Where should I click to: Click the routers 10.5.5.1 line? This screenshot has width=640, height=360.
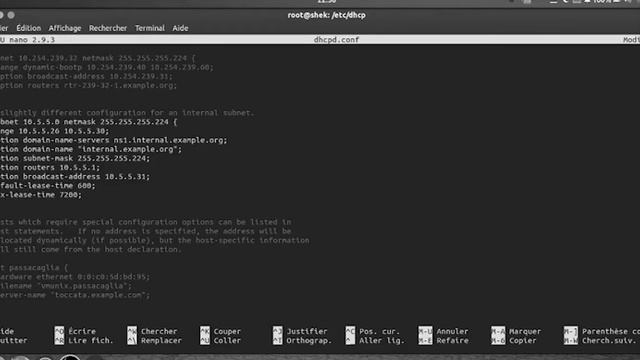[50, 167]
